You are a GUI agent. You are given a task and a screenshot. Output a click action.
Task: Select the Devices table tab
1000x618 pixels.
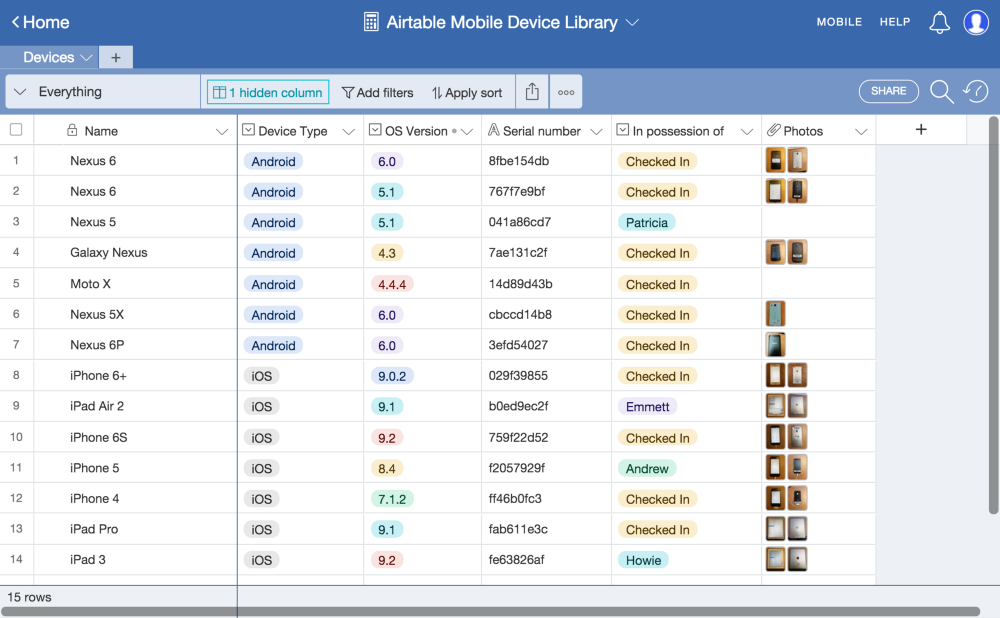click(49, 57)
